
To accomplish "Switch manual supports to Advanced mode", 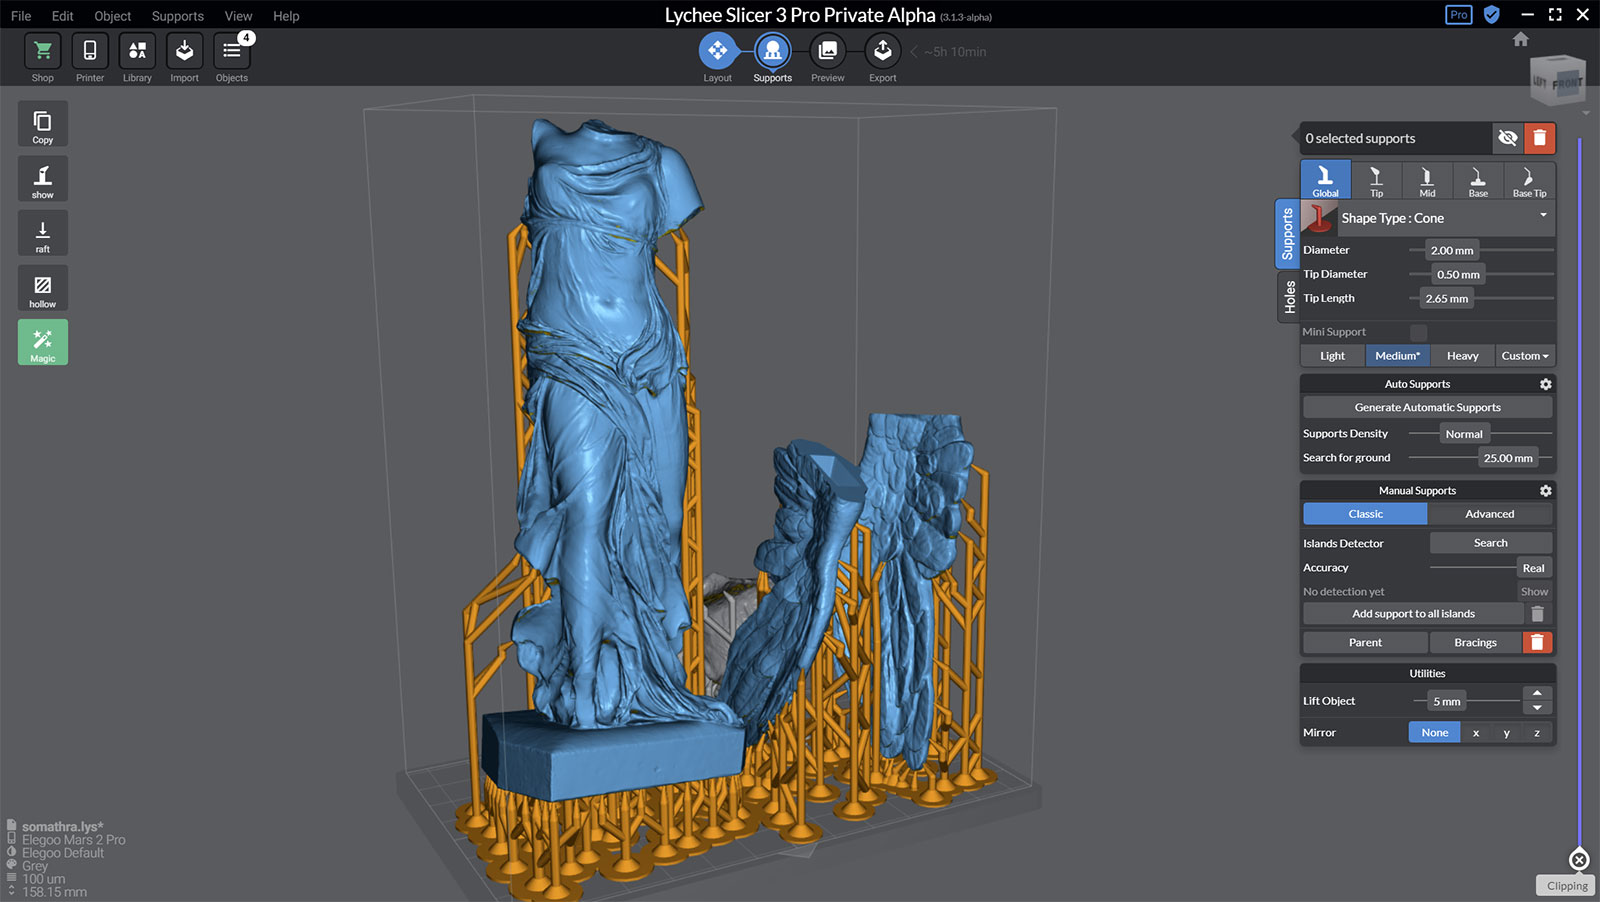I will click(1490, 514).
